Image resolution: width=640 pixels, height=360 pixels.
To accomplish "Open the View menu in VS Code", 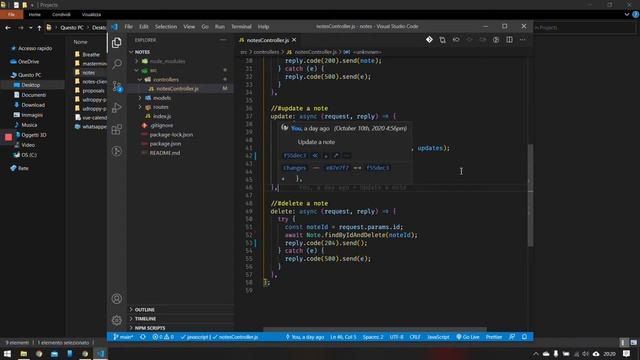I will 189,27.
